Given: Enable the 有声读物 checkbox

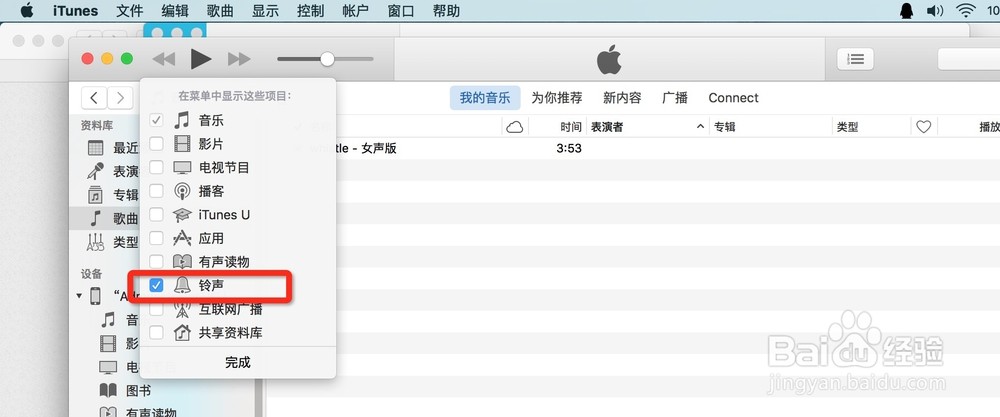Looking at the screenshot, I should click(156, 261).
